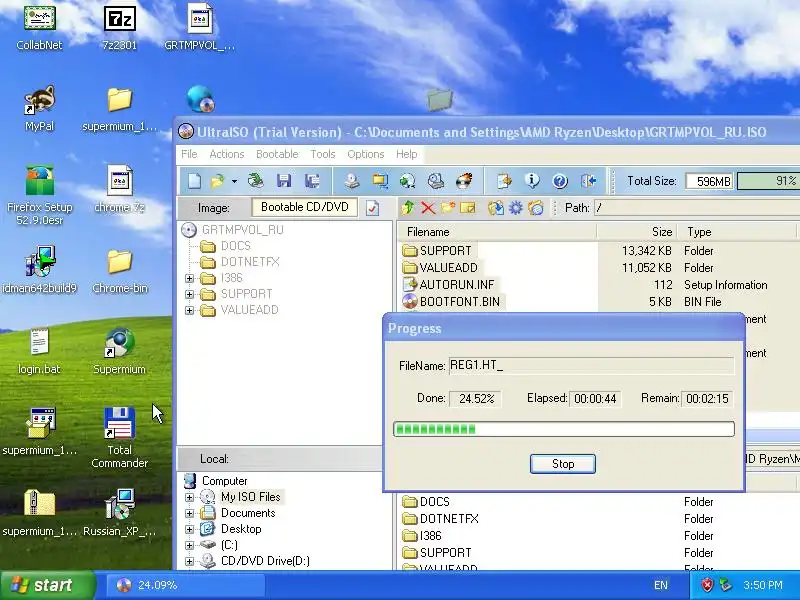Viewport: 800px width, 600px height.
Task: Select the Total Commander desktop icon
Action: [x=119, y=438]
